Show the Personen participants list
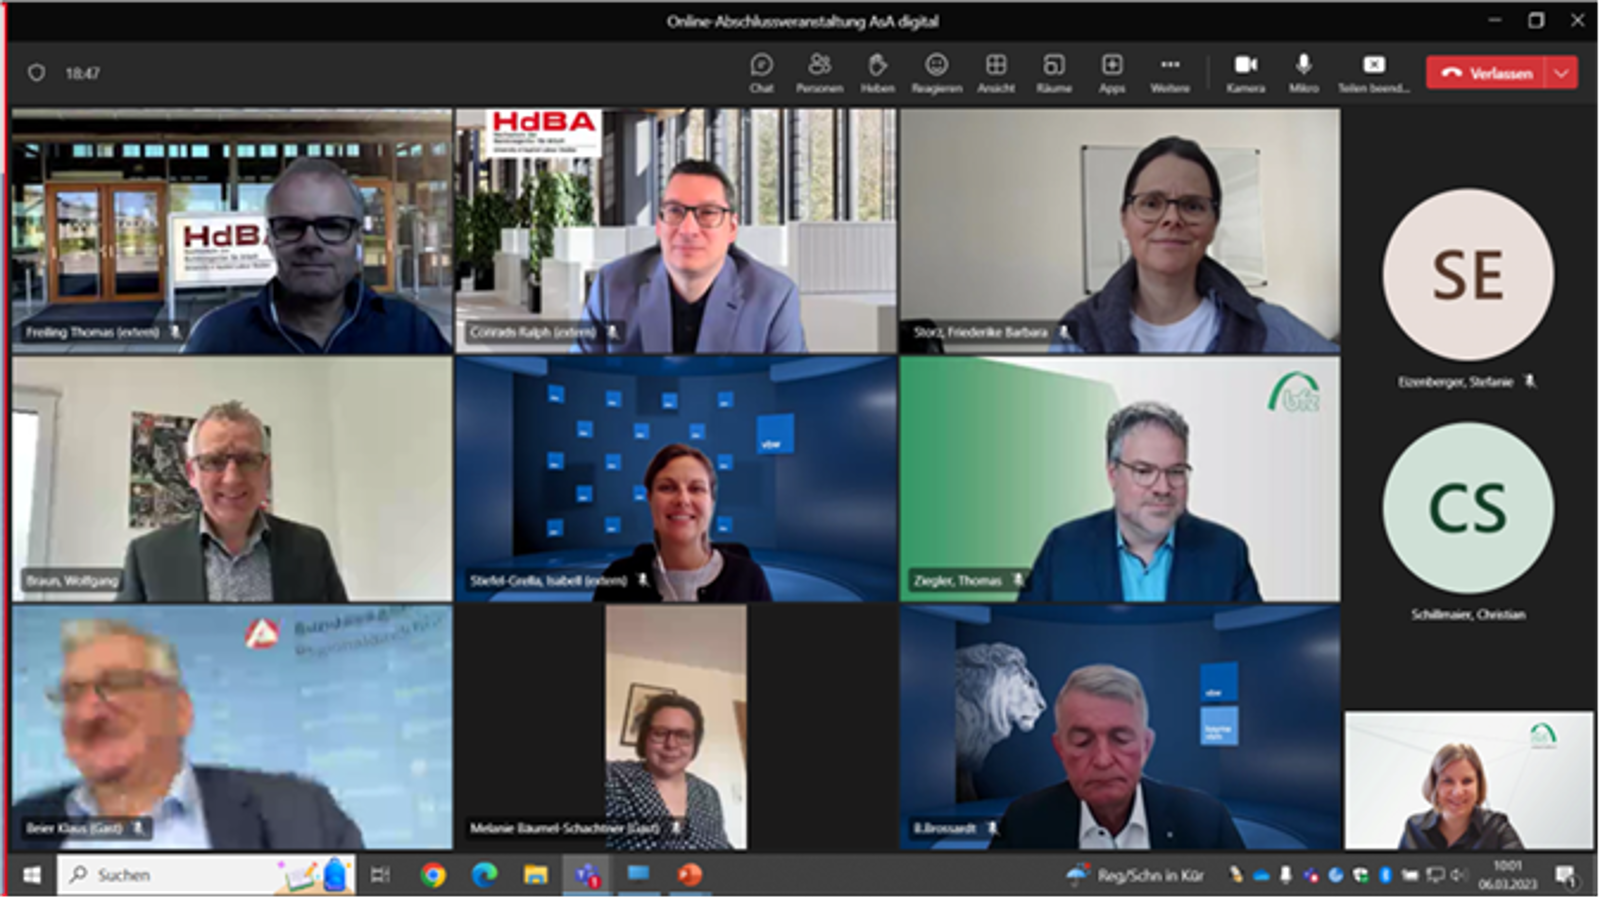The width and height of the screenshot is (1600, 899). [x=819, y=73]
